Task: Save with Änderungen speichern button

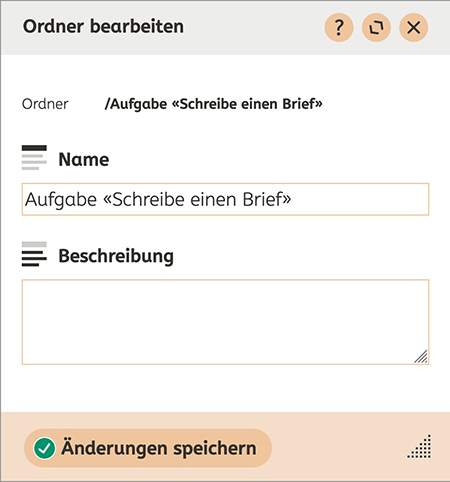Action: [x=148, y=448]
